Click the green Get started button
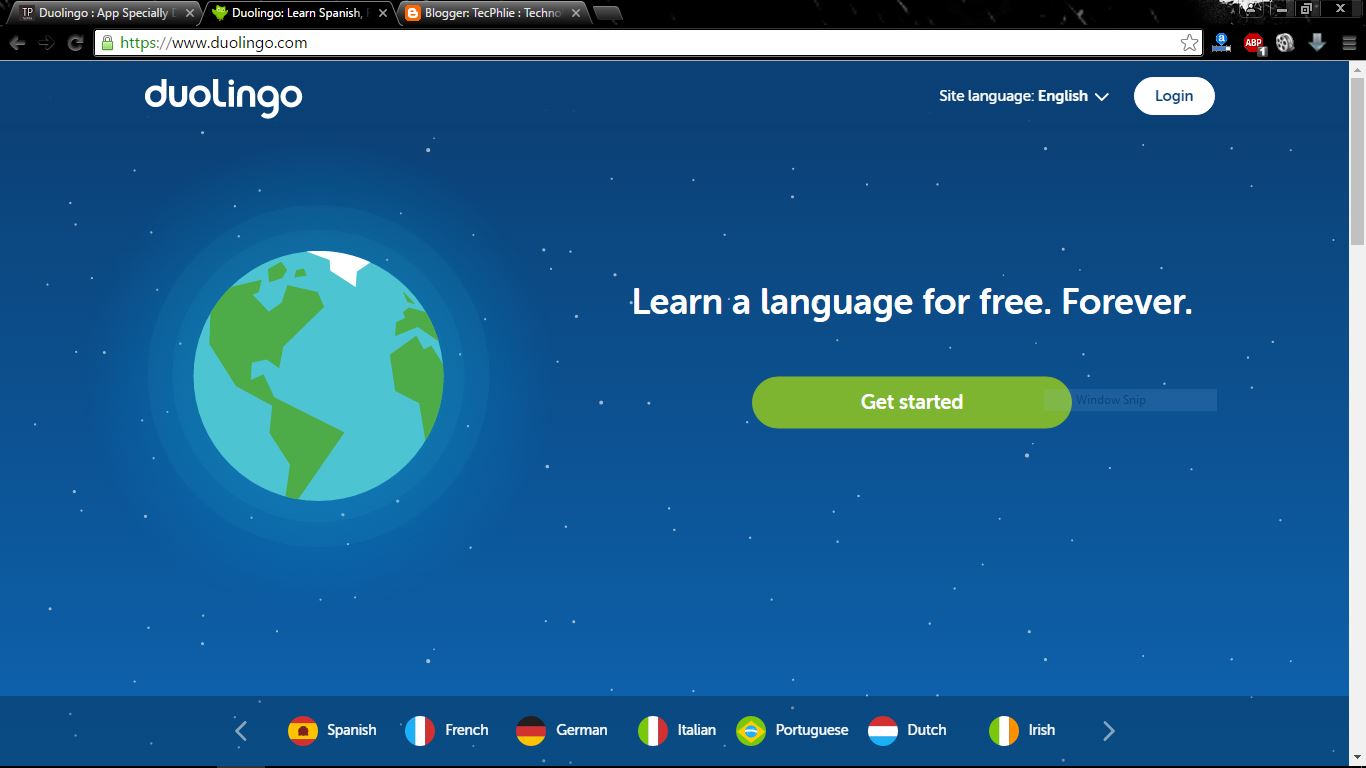 [912, 402]
